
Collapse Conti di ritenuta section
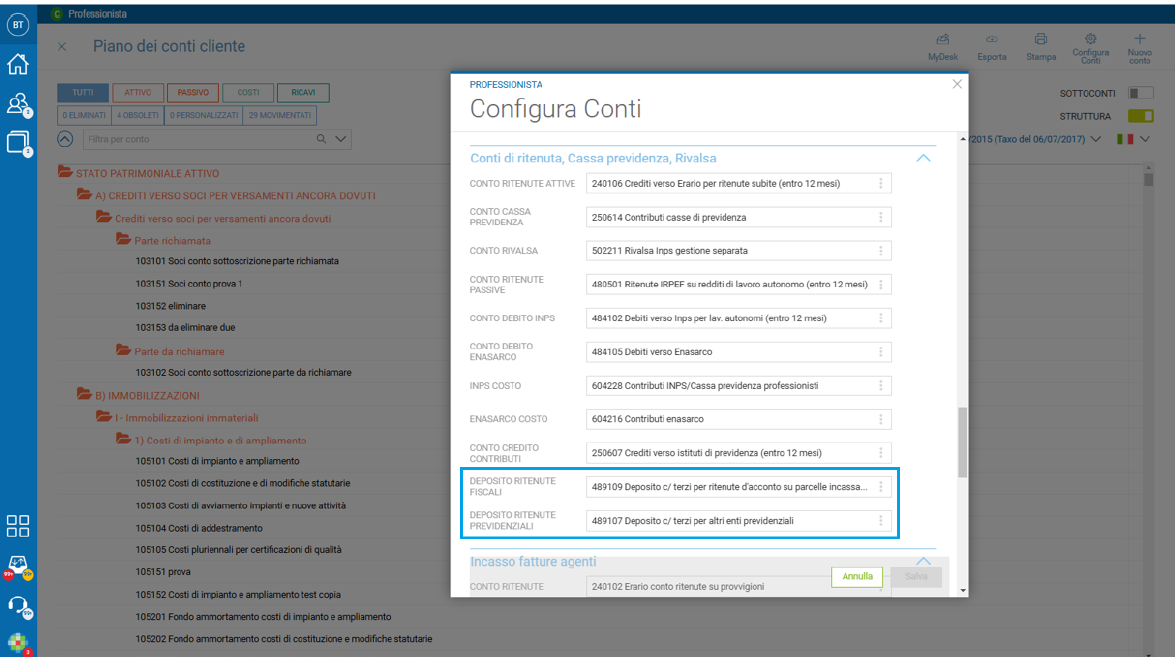[923, 158]
